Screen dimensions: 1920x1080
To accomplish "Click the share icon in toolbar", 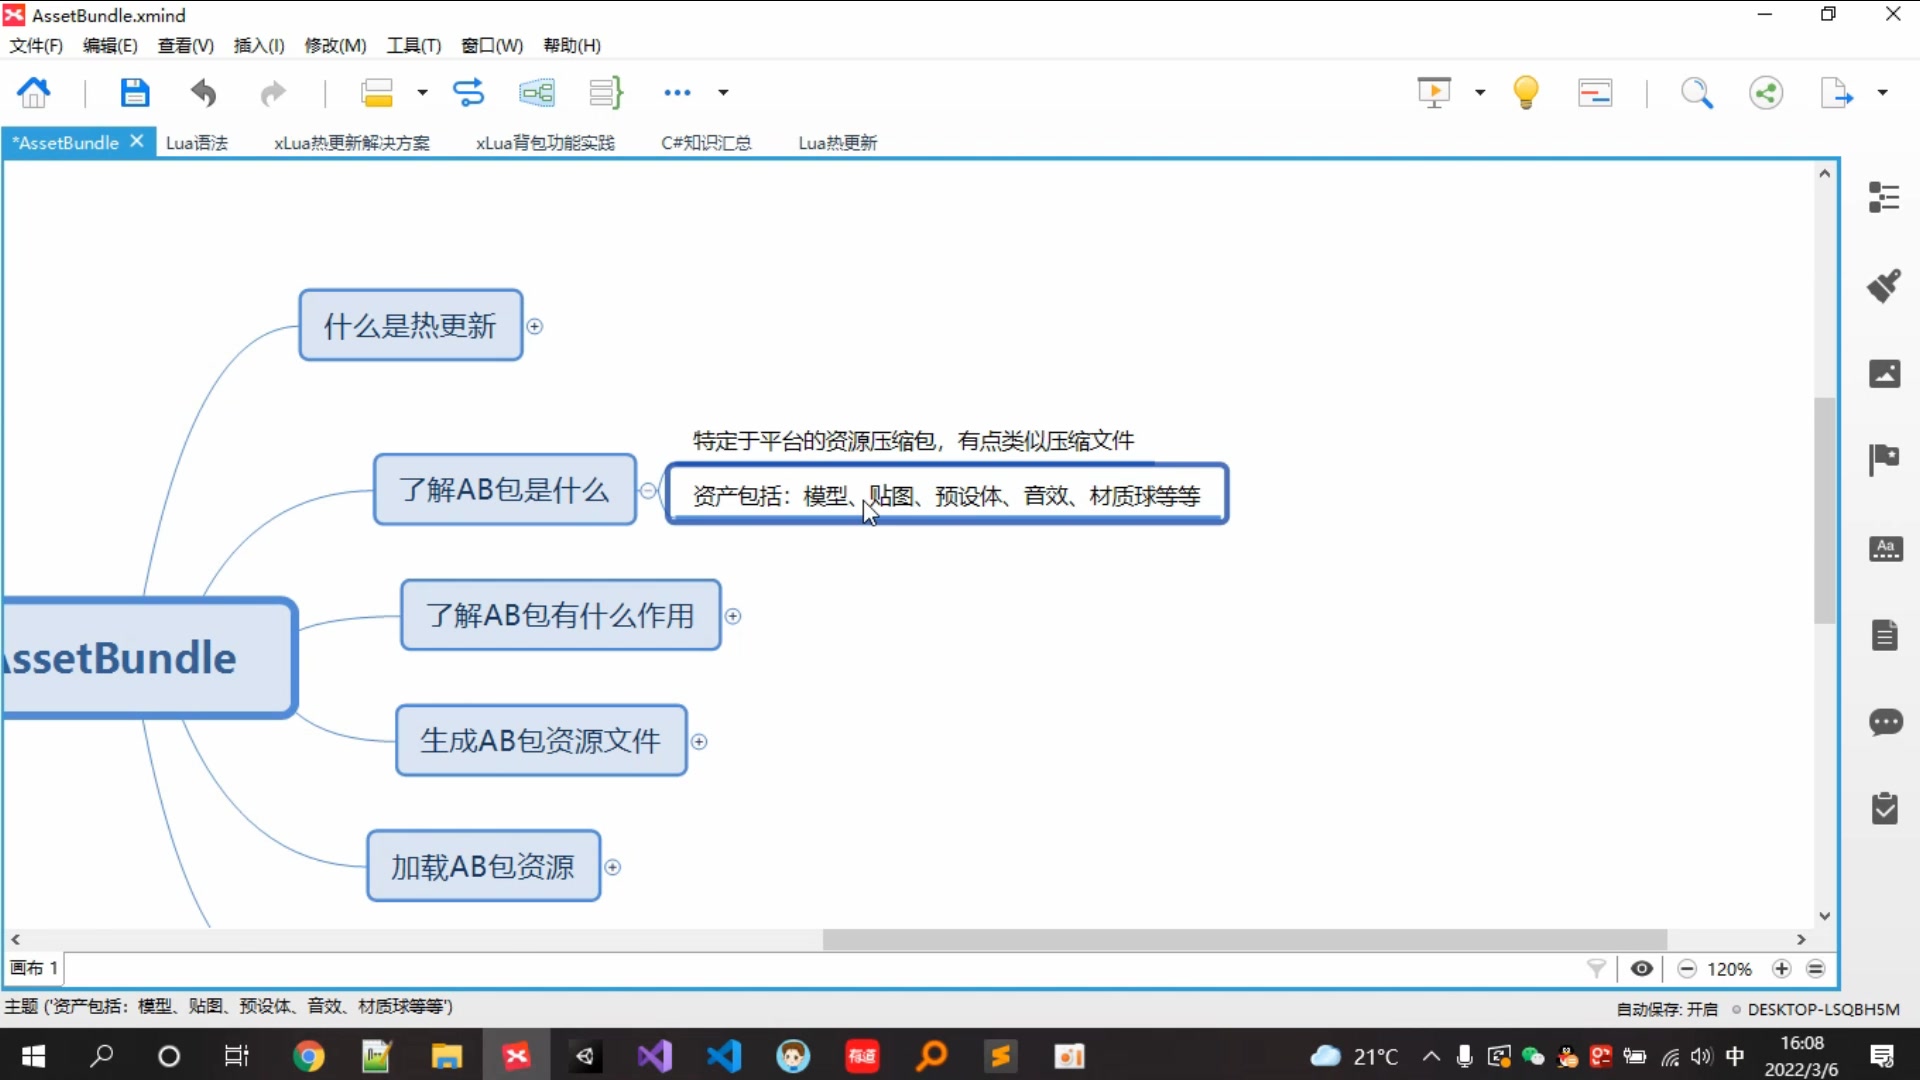I will [x=1765, y=93].
